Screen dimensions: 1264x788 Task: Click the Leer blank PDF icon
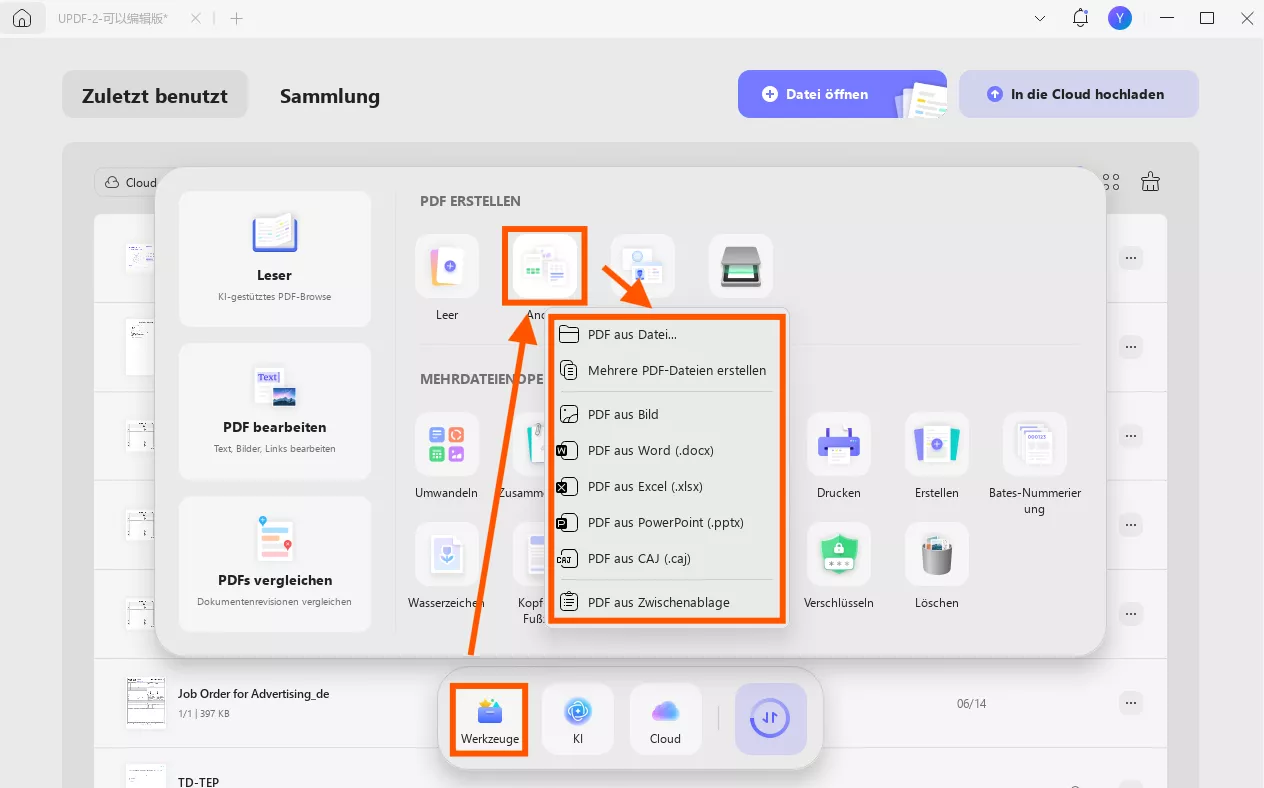click(x=447, y=266)
